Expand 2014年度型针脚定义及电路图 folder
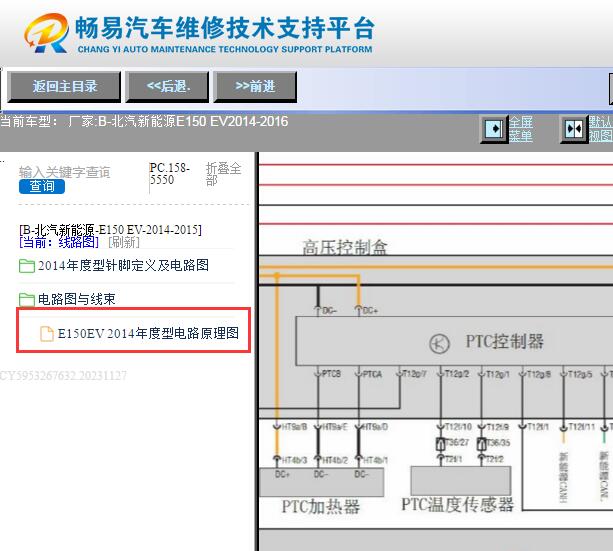Screen dimensions: 613x551 [123, 266]
